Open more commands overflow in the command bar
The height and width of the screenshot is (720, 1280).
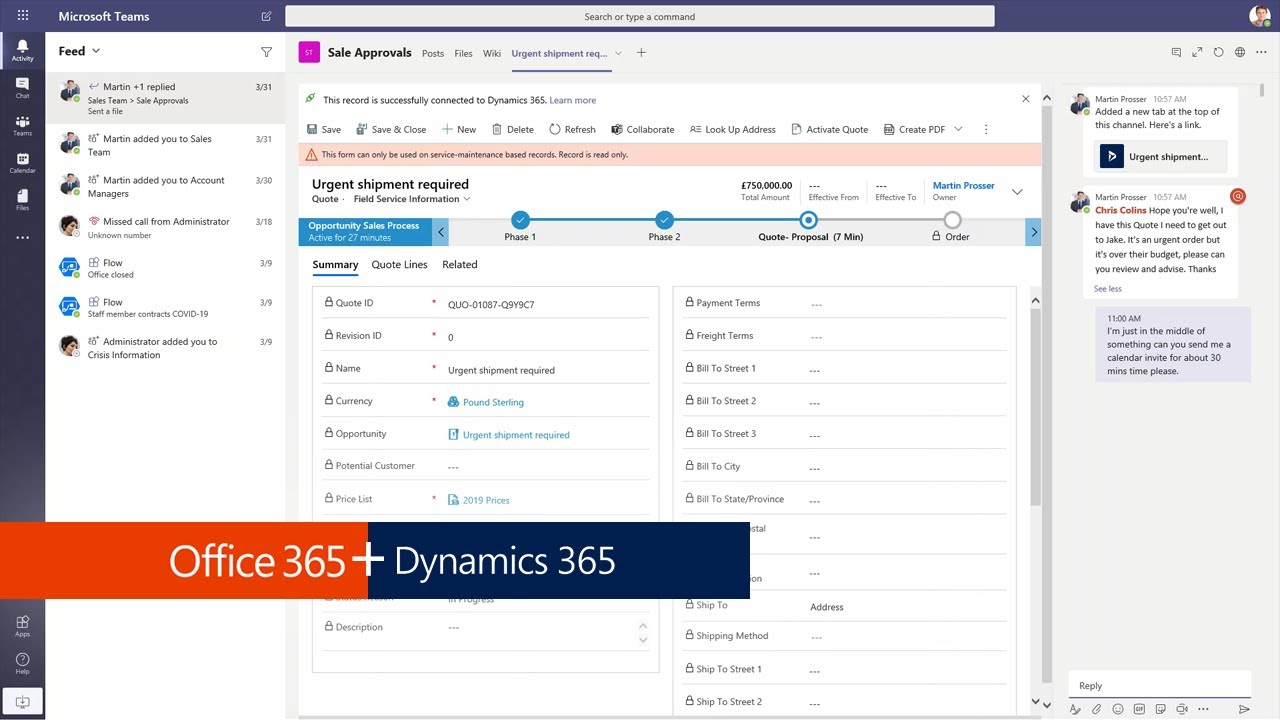[x=986, y=129]
